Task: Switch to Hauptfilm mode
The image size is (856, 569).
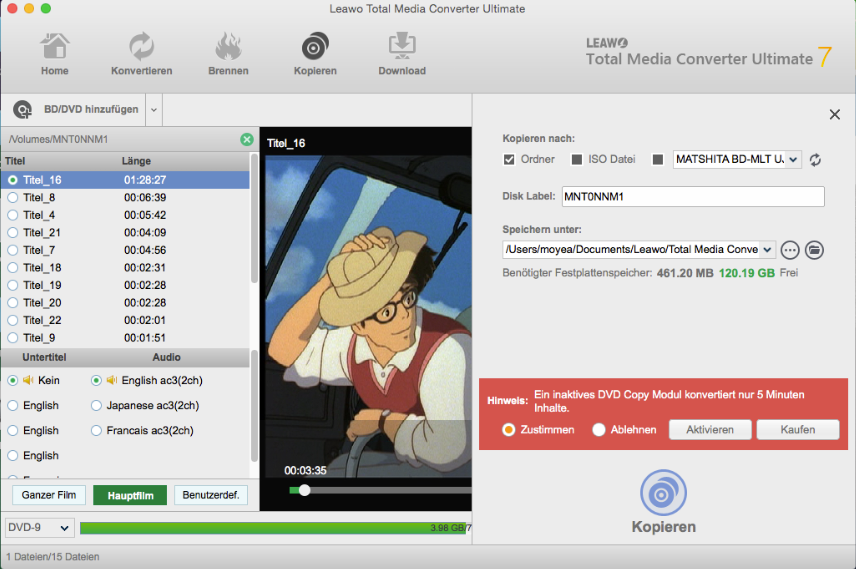Action: [x=130, y=495]
